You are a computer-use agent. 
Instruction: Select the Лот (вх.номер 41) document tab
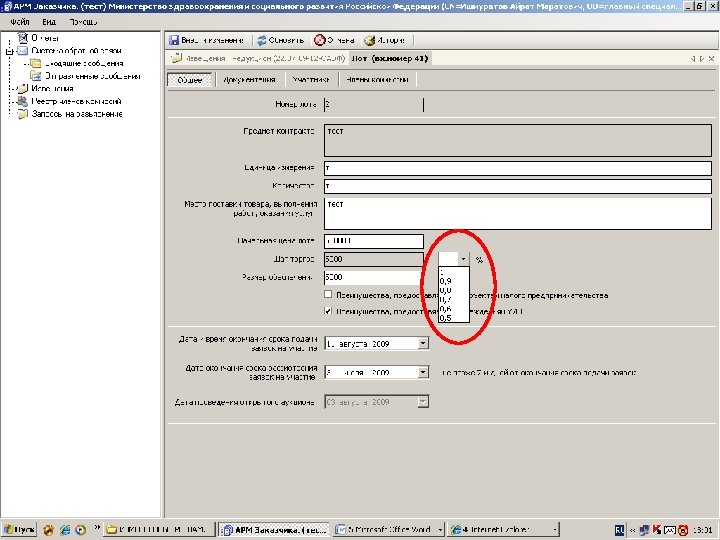[x=389, y=58]
